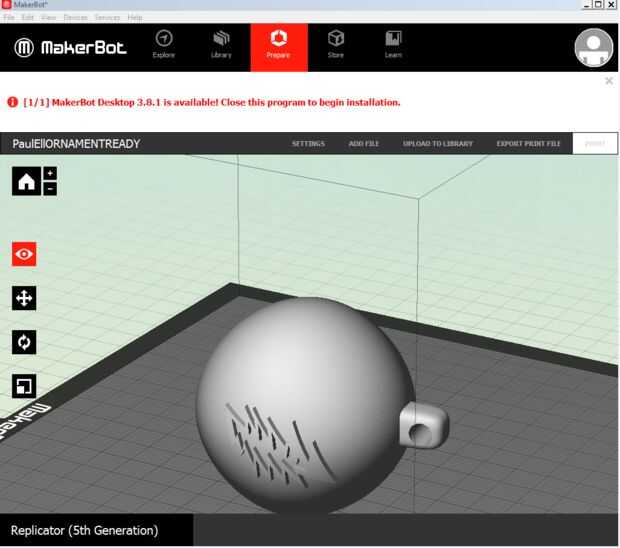Click EXPORT PRINT FILE
This screenshot has height=548, width=620.
click(x=528, y=144)
